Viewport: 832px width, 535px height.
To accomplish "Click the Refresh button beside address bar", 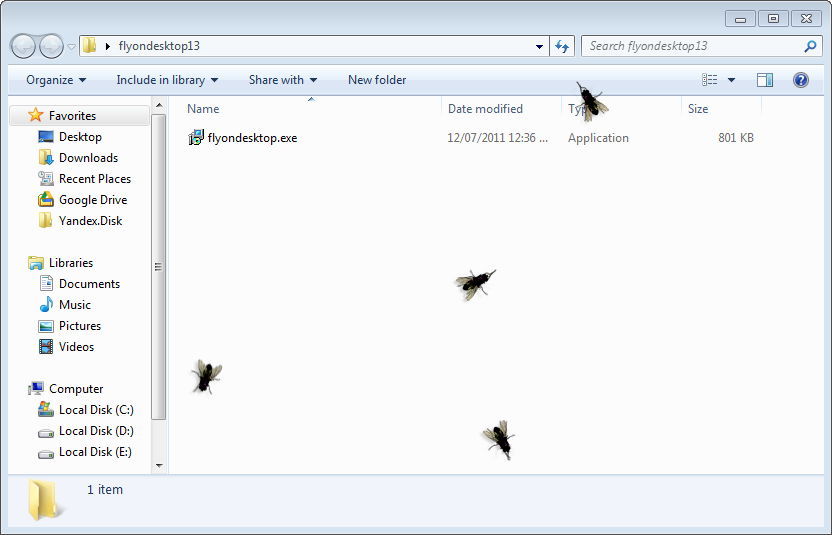I will coord(562,46).
